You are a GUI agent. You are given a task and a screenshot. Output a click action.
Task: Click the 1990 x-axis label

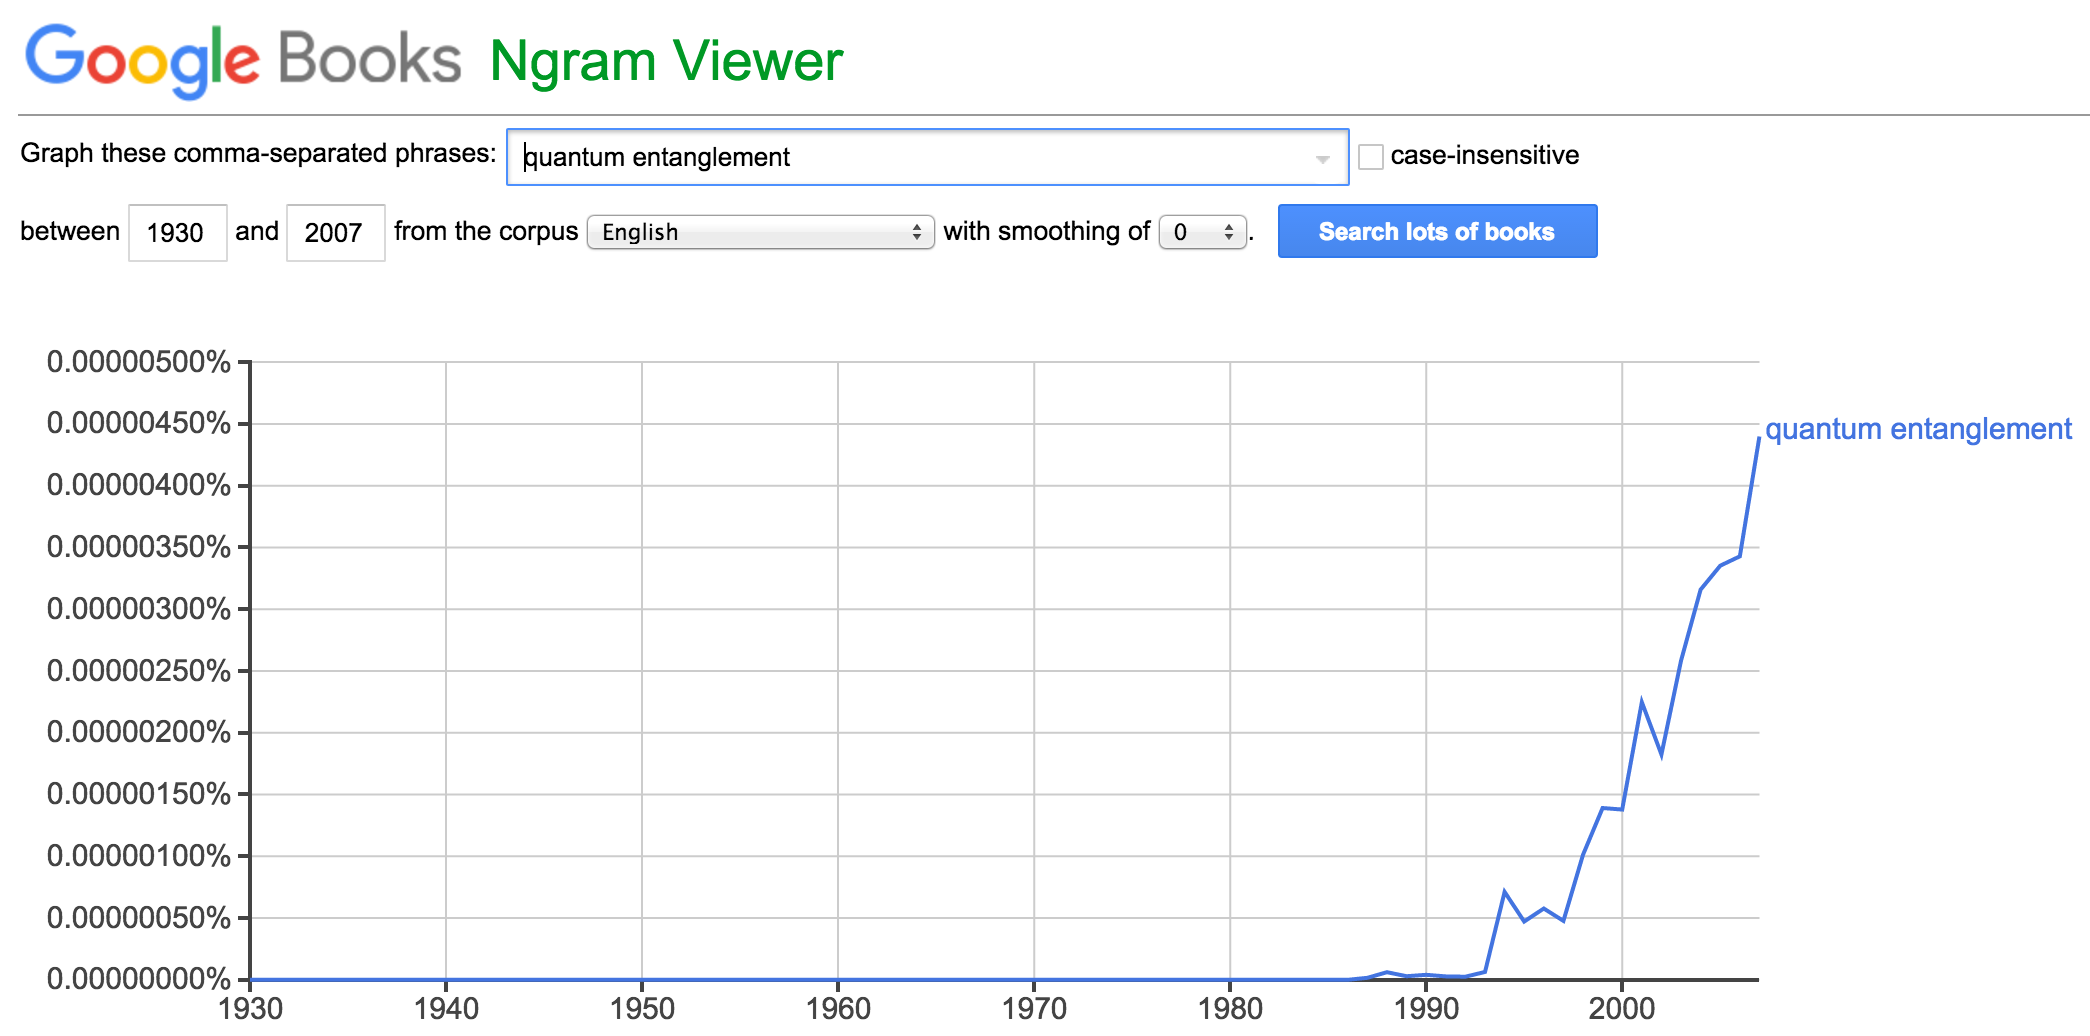click(1426, 1008)
